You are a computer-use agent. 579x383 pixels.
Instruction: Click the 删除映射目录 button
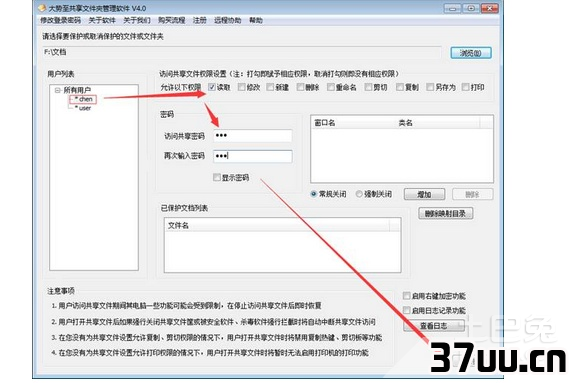pos(445,213)
